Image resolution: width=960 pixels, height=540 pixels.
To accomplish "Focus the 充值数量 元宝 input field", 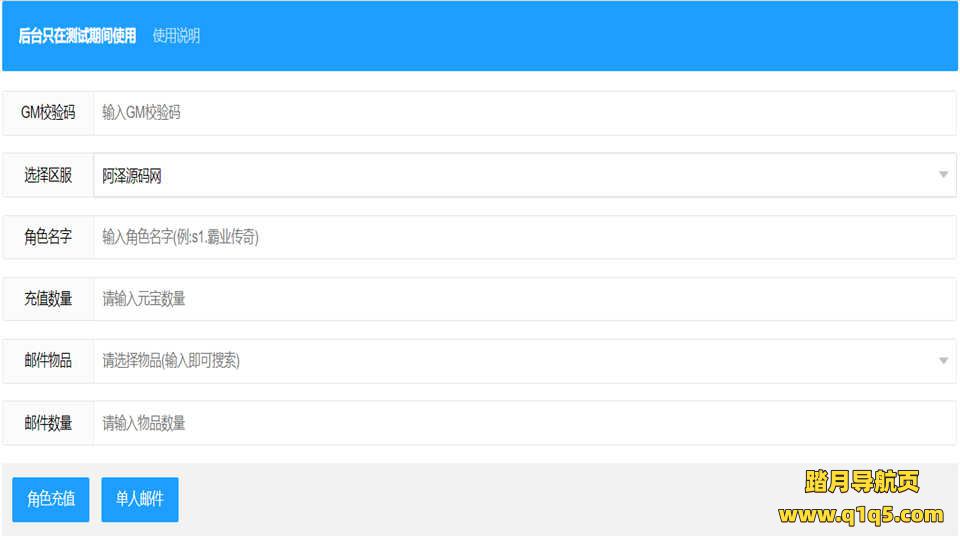I will [x=524, y=299].
